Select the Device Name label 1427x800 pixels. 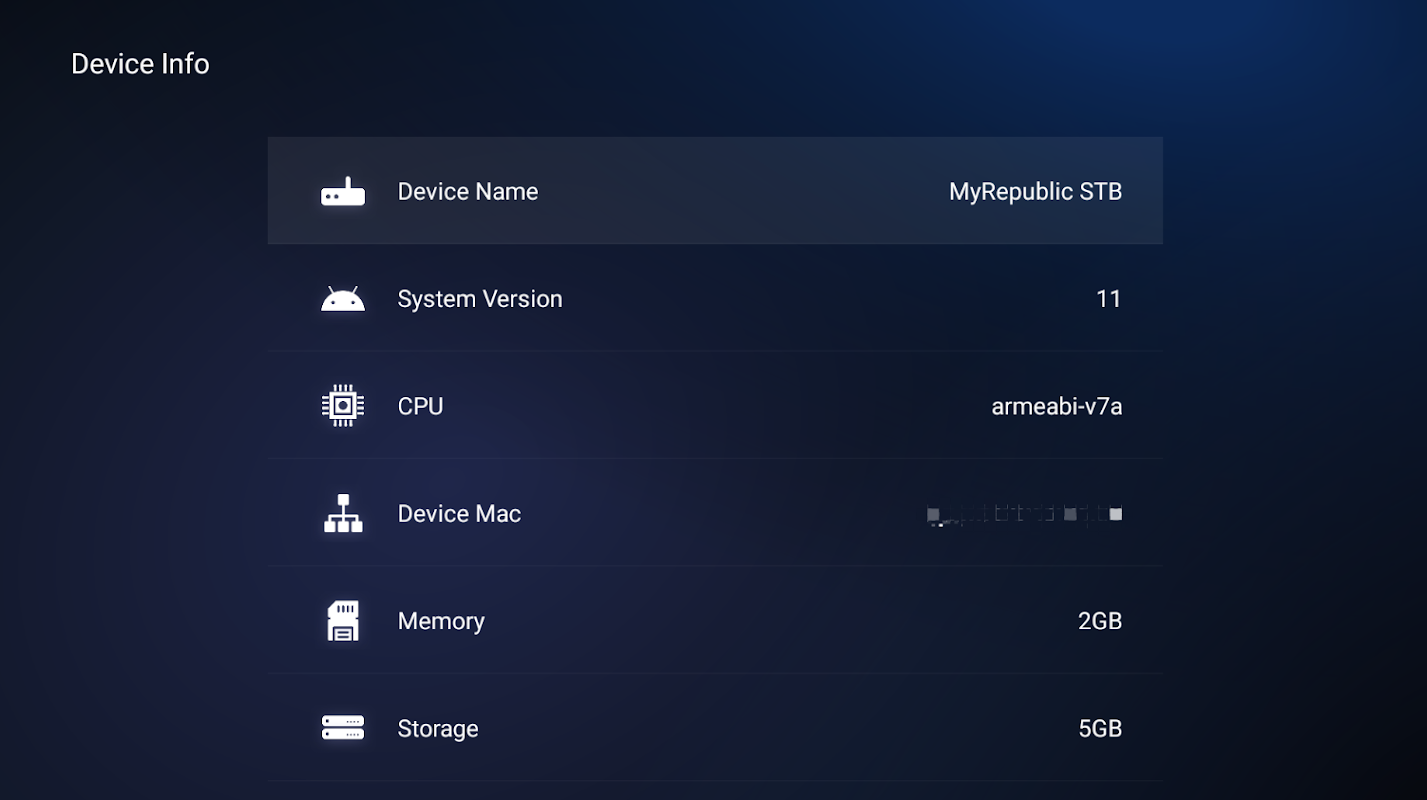[x=468, y=191]
